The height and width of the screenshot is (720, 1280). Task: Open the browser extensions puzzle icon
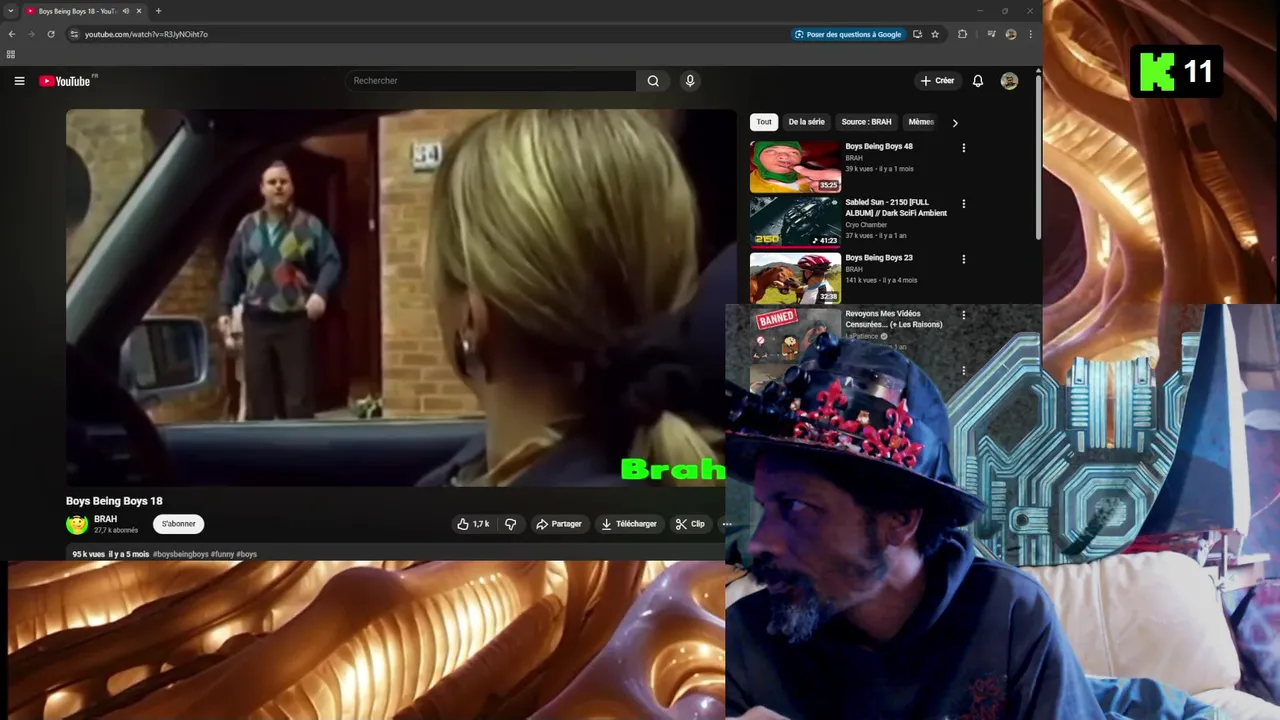coord(962,34)
